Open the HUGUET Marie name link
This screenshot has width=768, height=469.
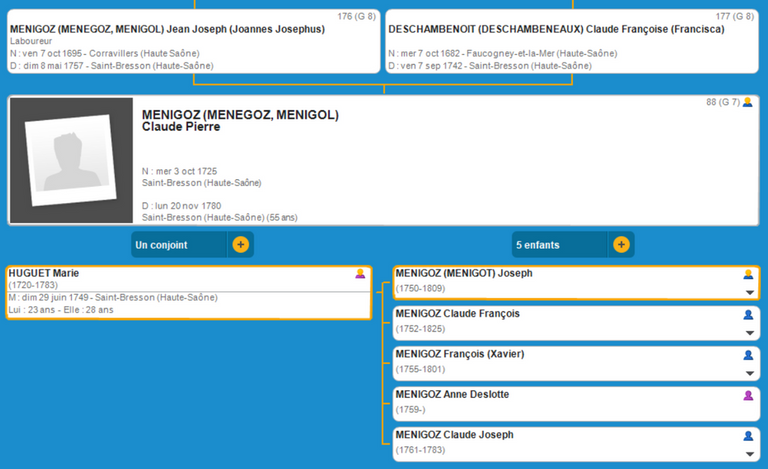[44, 273]
